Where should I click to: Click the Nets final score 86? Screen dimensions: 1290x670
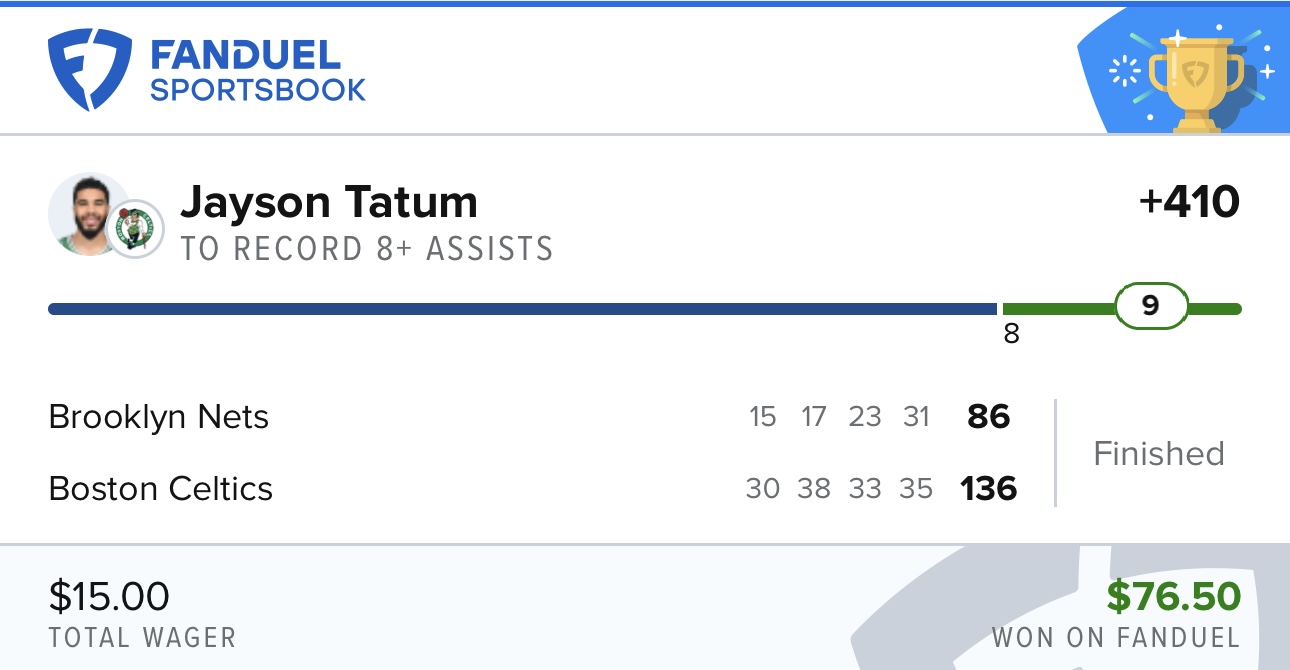tap(989, 416)
